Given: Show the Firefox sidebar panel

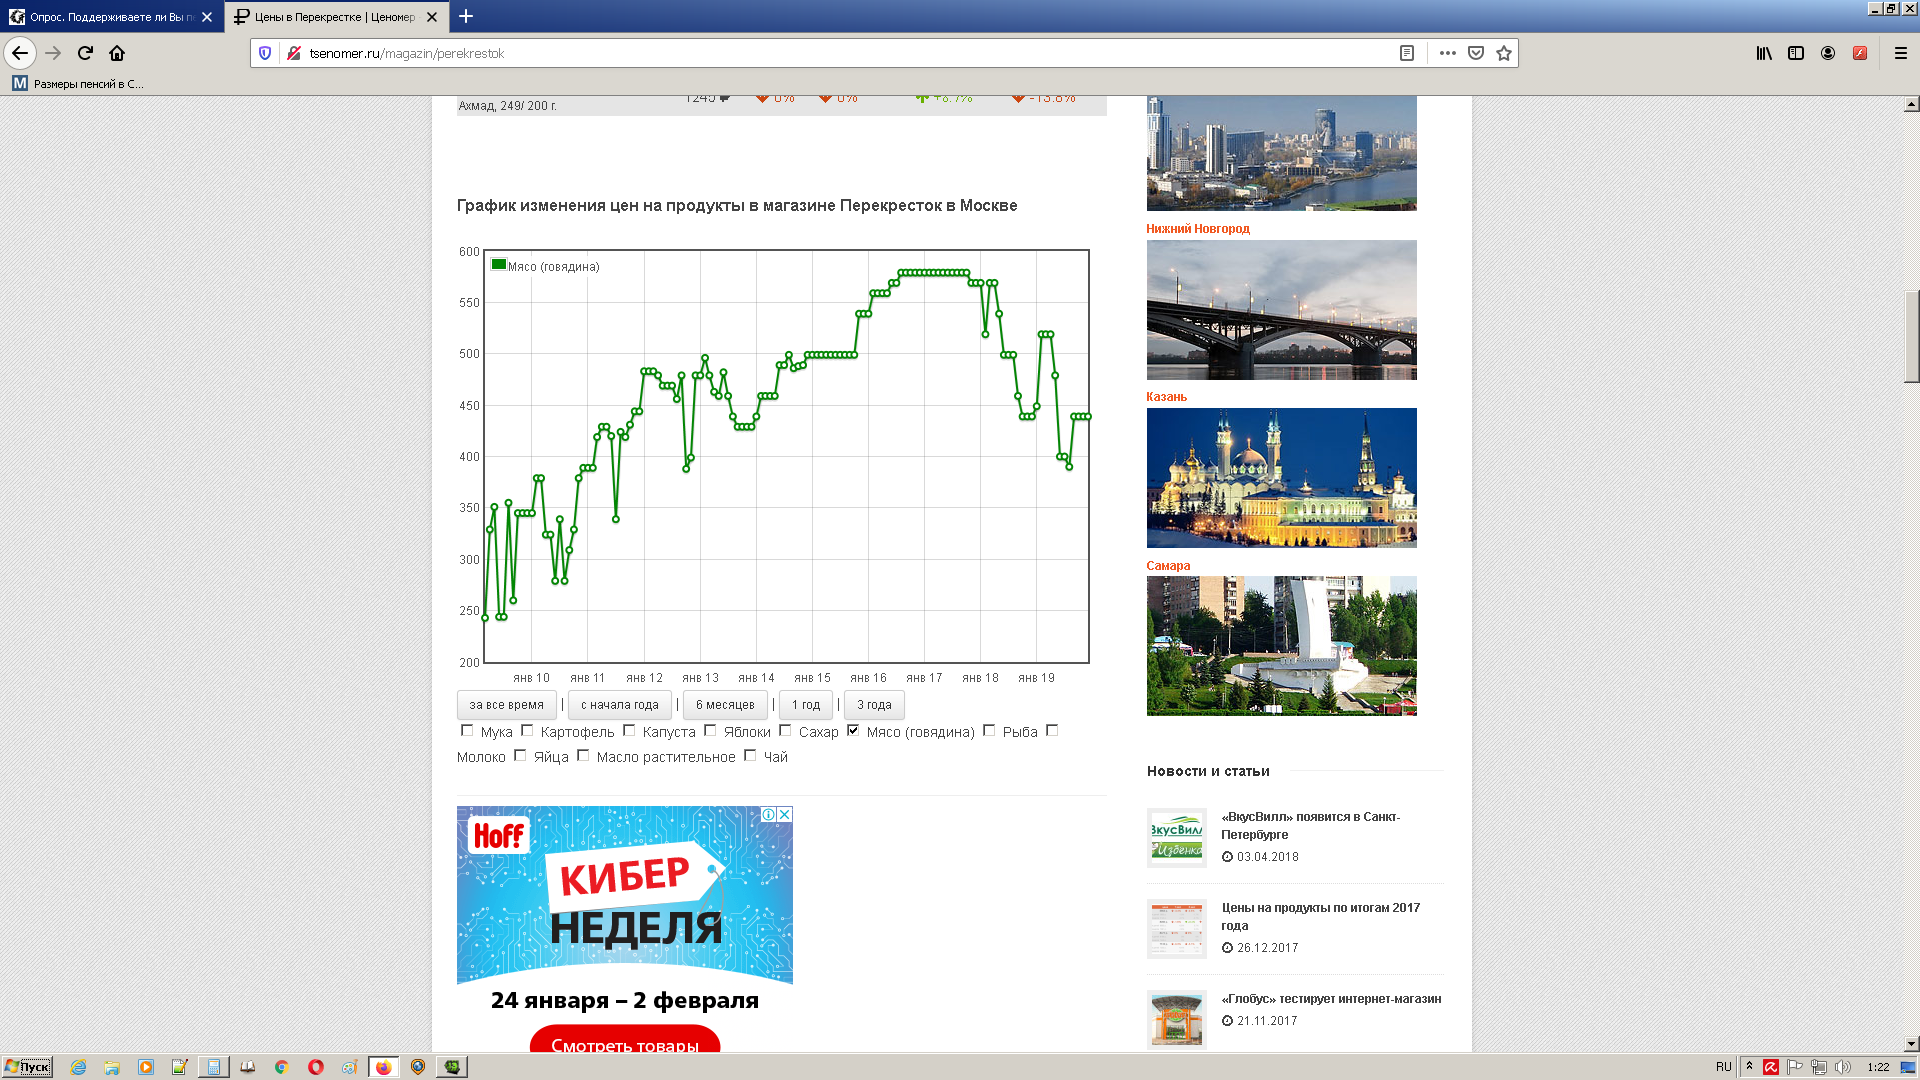Looking at the screenshot, I should (x=1796, y=53).
